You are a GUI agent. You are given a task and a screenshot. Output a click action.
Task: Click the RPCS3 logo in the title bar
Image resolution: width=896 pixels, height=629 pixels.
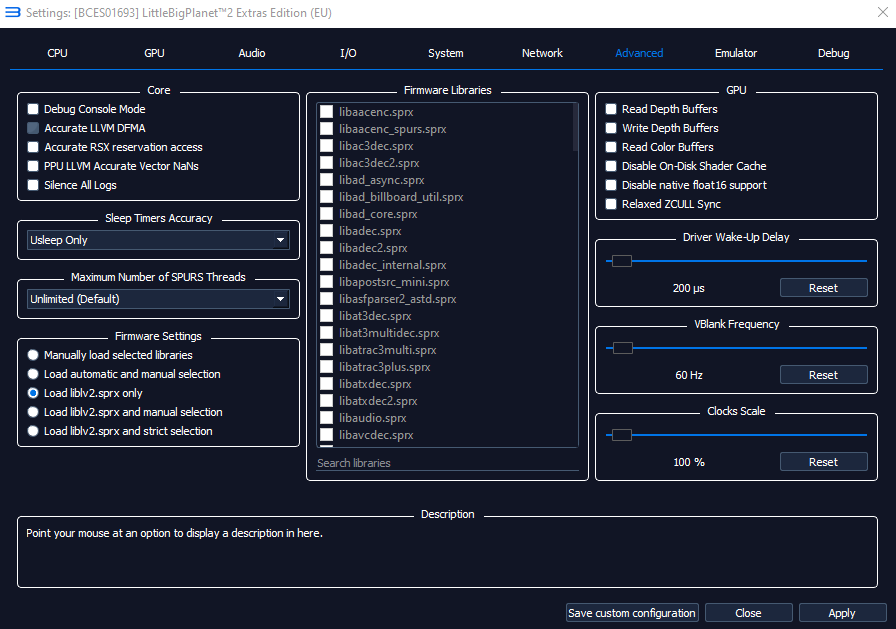click(13, 12)
